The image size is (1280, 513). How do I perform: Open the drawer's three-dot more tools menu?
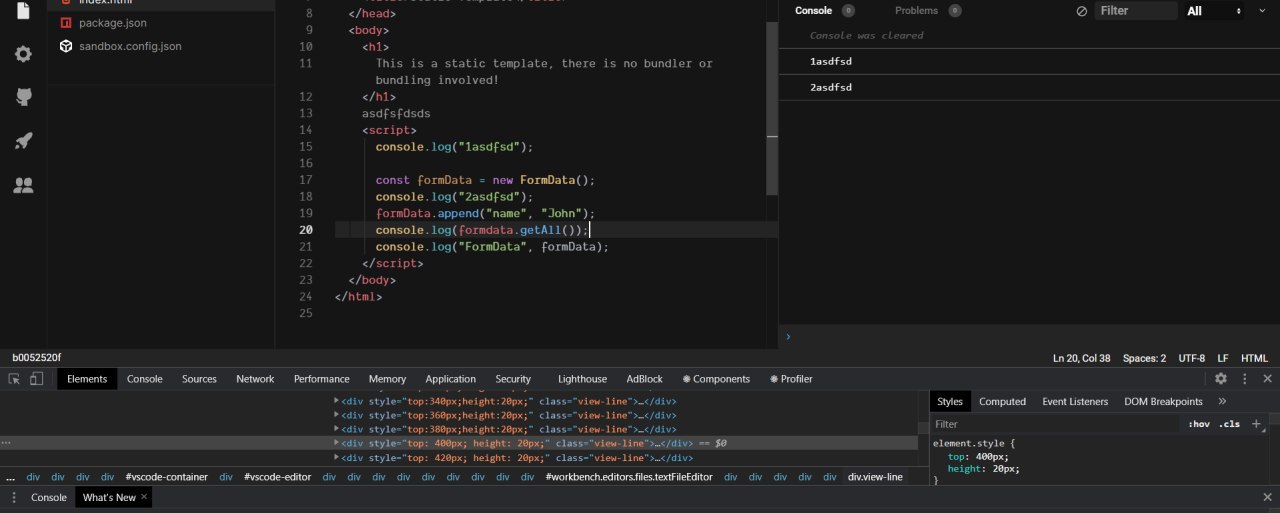point(13,497)
